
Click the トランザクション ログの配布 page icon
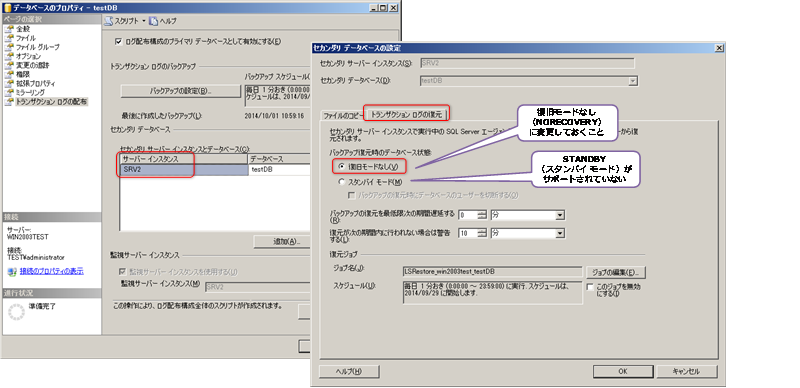click(x=9, y=102)
